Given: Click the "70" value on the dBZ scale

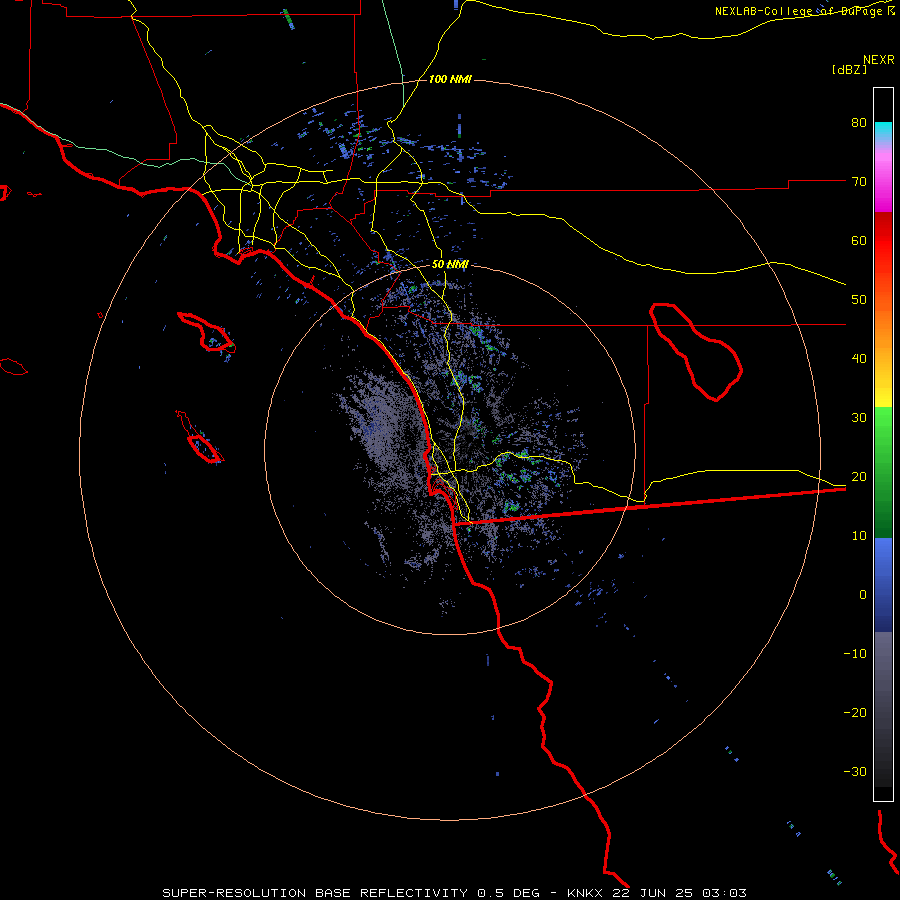Looking at the screenshot, I should [859, 182].
